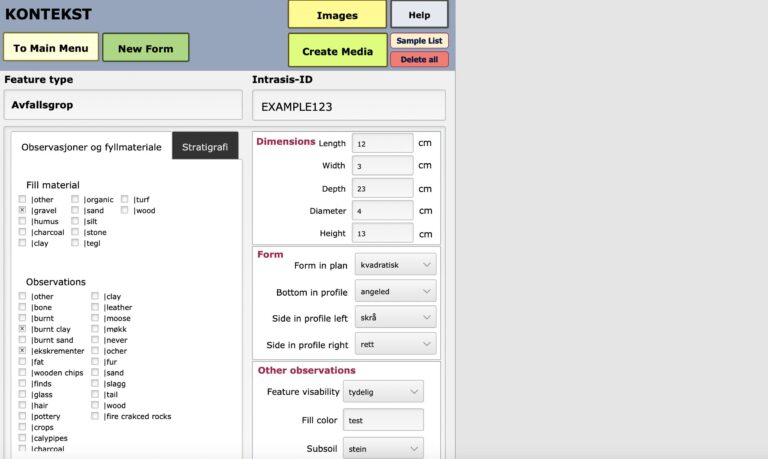Check the pottery observation checkbox
768x459 pixels.
pyautogui.click(x=22, y=416)
